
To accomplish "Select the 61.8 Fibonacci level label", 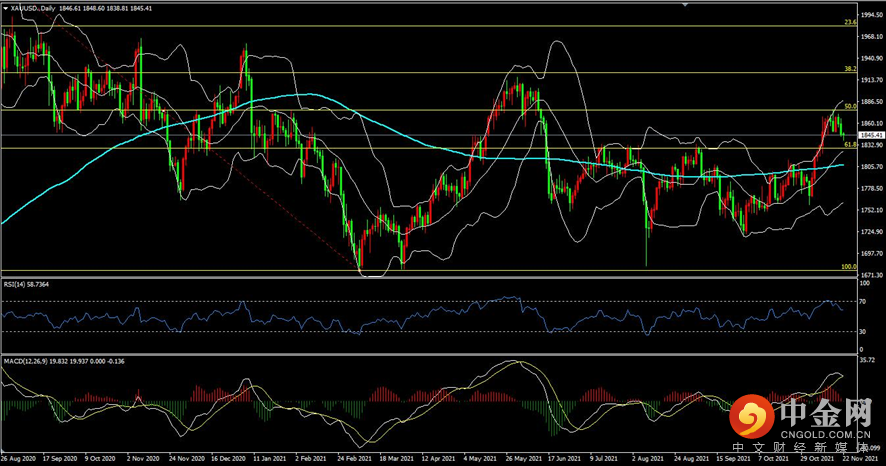I will coord(850,145).
